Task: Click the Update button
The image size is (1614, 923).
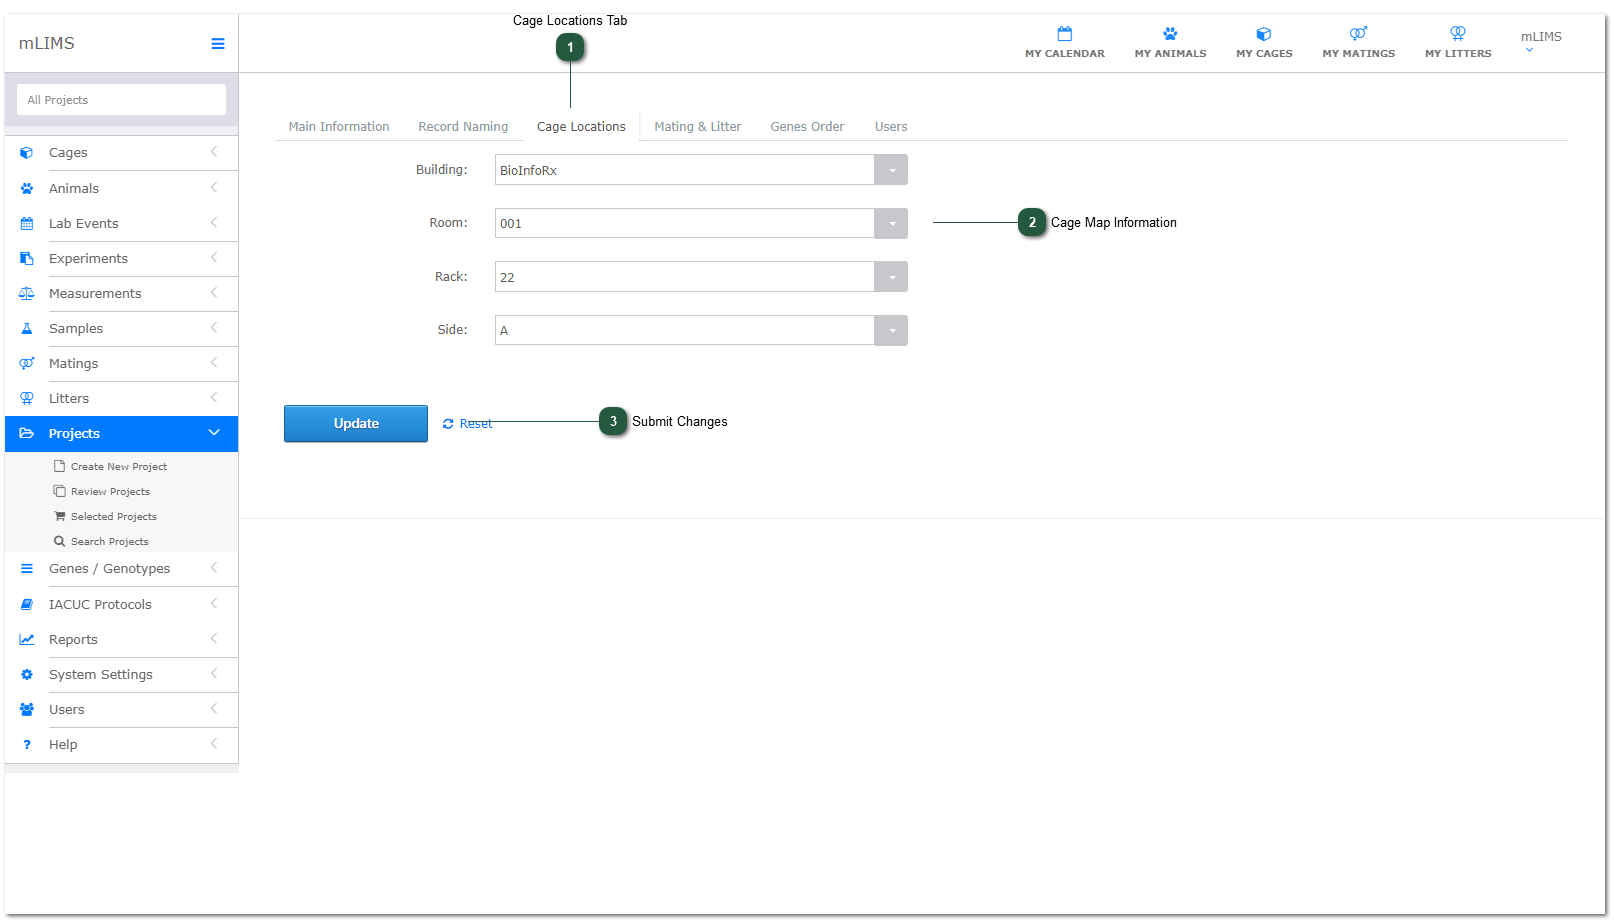Action: click(356, 423)
